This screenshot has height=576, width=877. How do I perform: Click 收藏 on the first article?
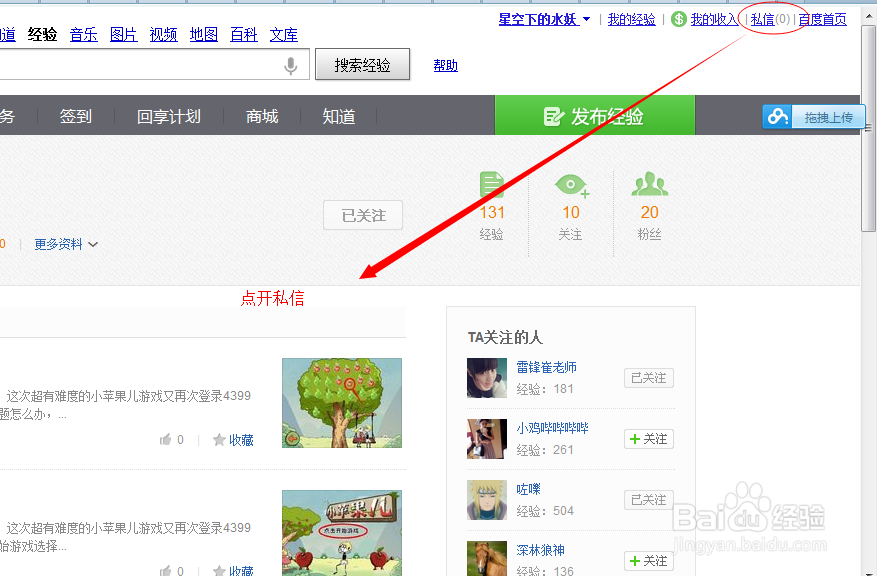click(x=241, y=440)
